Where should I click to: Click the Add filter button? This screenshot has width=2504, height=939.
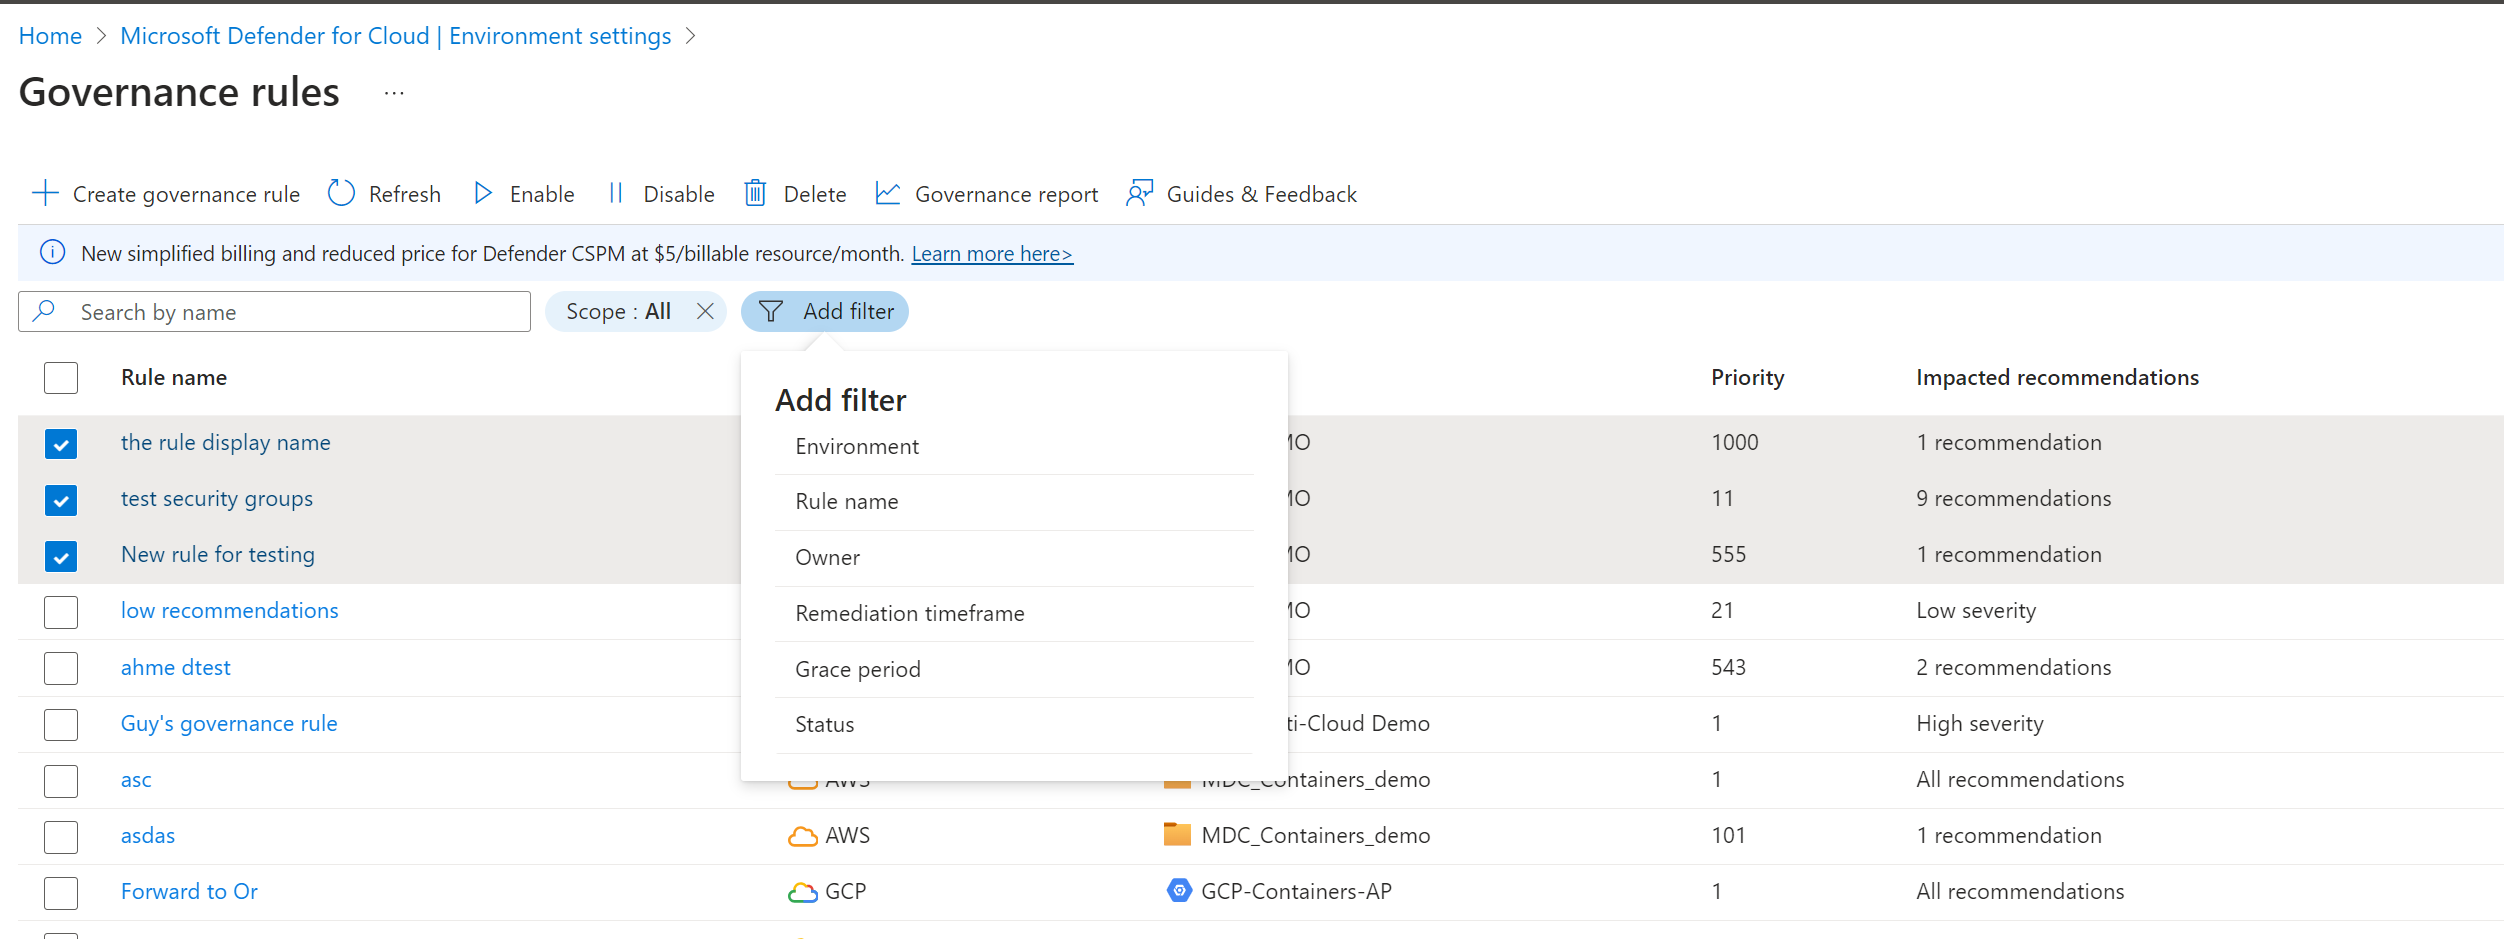click(x=824, y=311)
